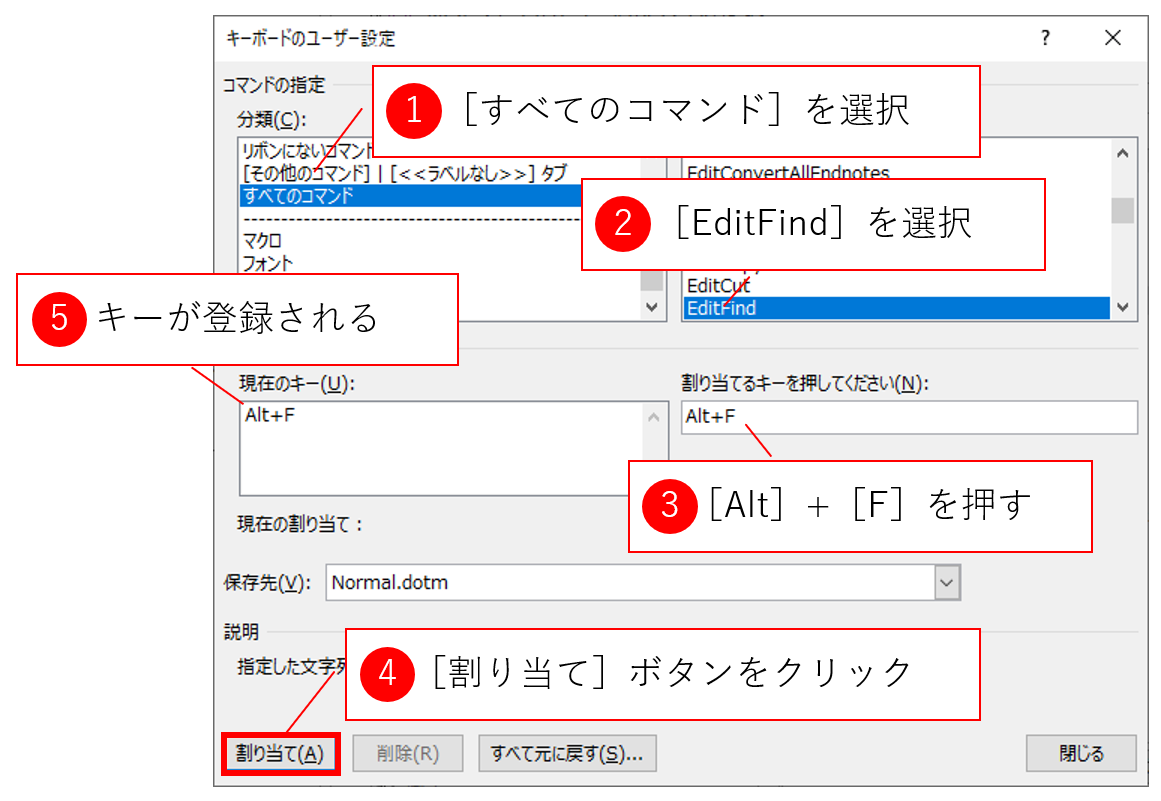Select Alt+F in the 現在のキー list
This screenshot has height=801, width=1161.
270,416
